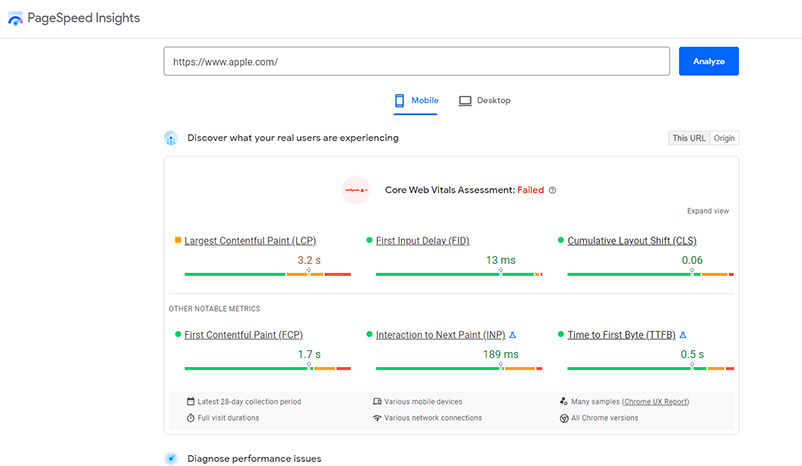Image resolution: width=802 pixels, height=466 pixels.
Task: Switch data scope to Origin
Action: coord(724,138)
